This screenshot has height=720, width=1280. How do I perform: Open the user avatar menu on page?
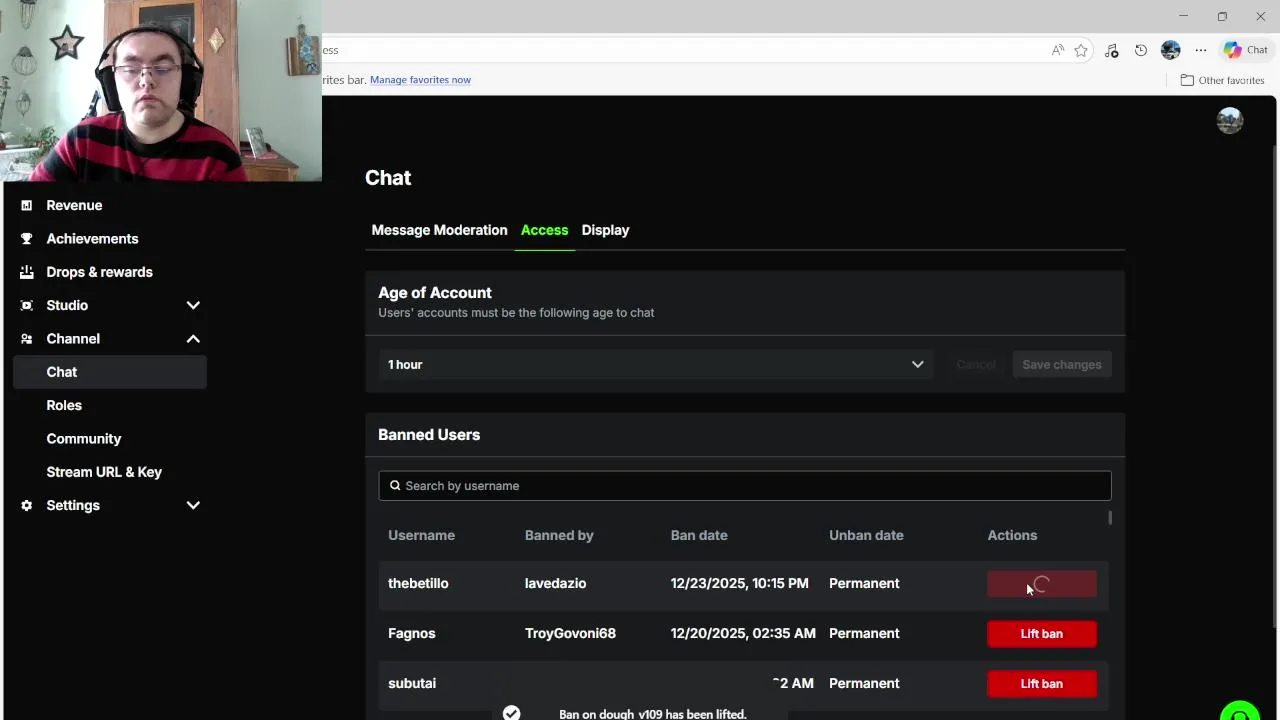tap(1229, 121)
